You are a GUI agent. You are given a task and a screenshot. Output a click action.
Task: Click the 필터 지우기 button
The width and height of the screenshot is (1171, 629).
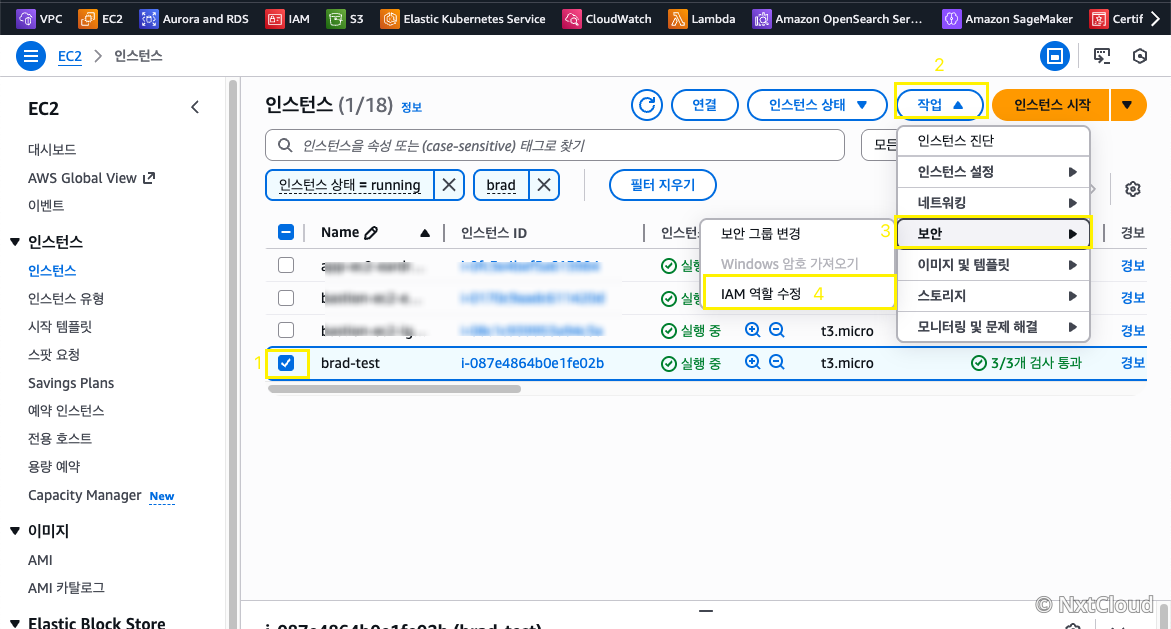(662, 185)
